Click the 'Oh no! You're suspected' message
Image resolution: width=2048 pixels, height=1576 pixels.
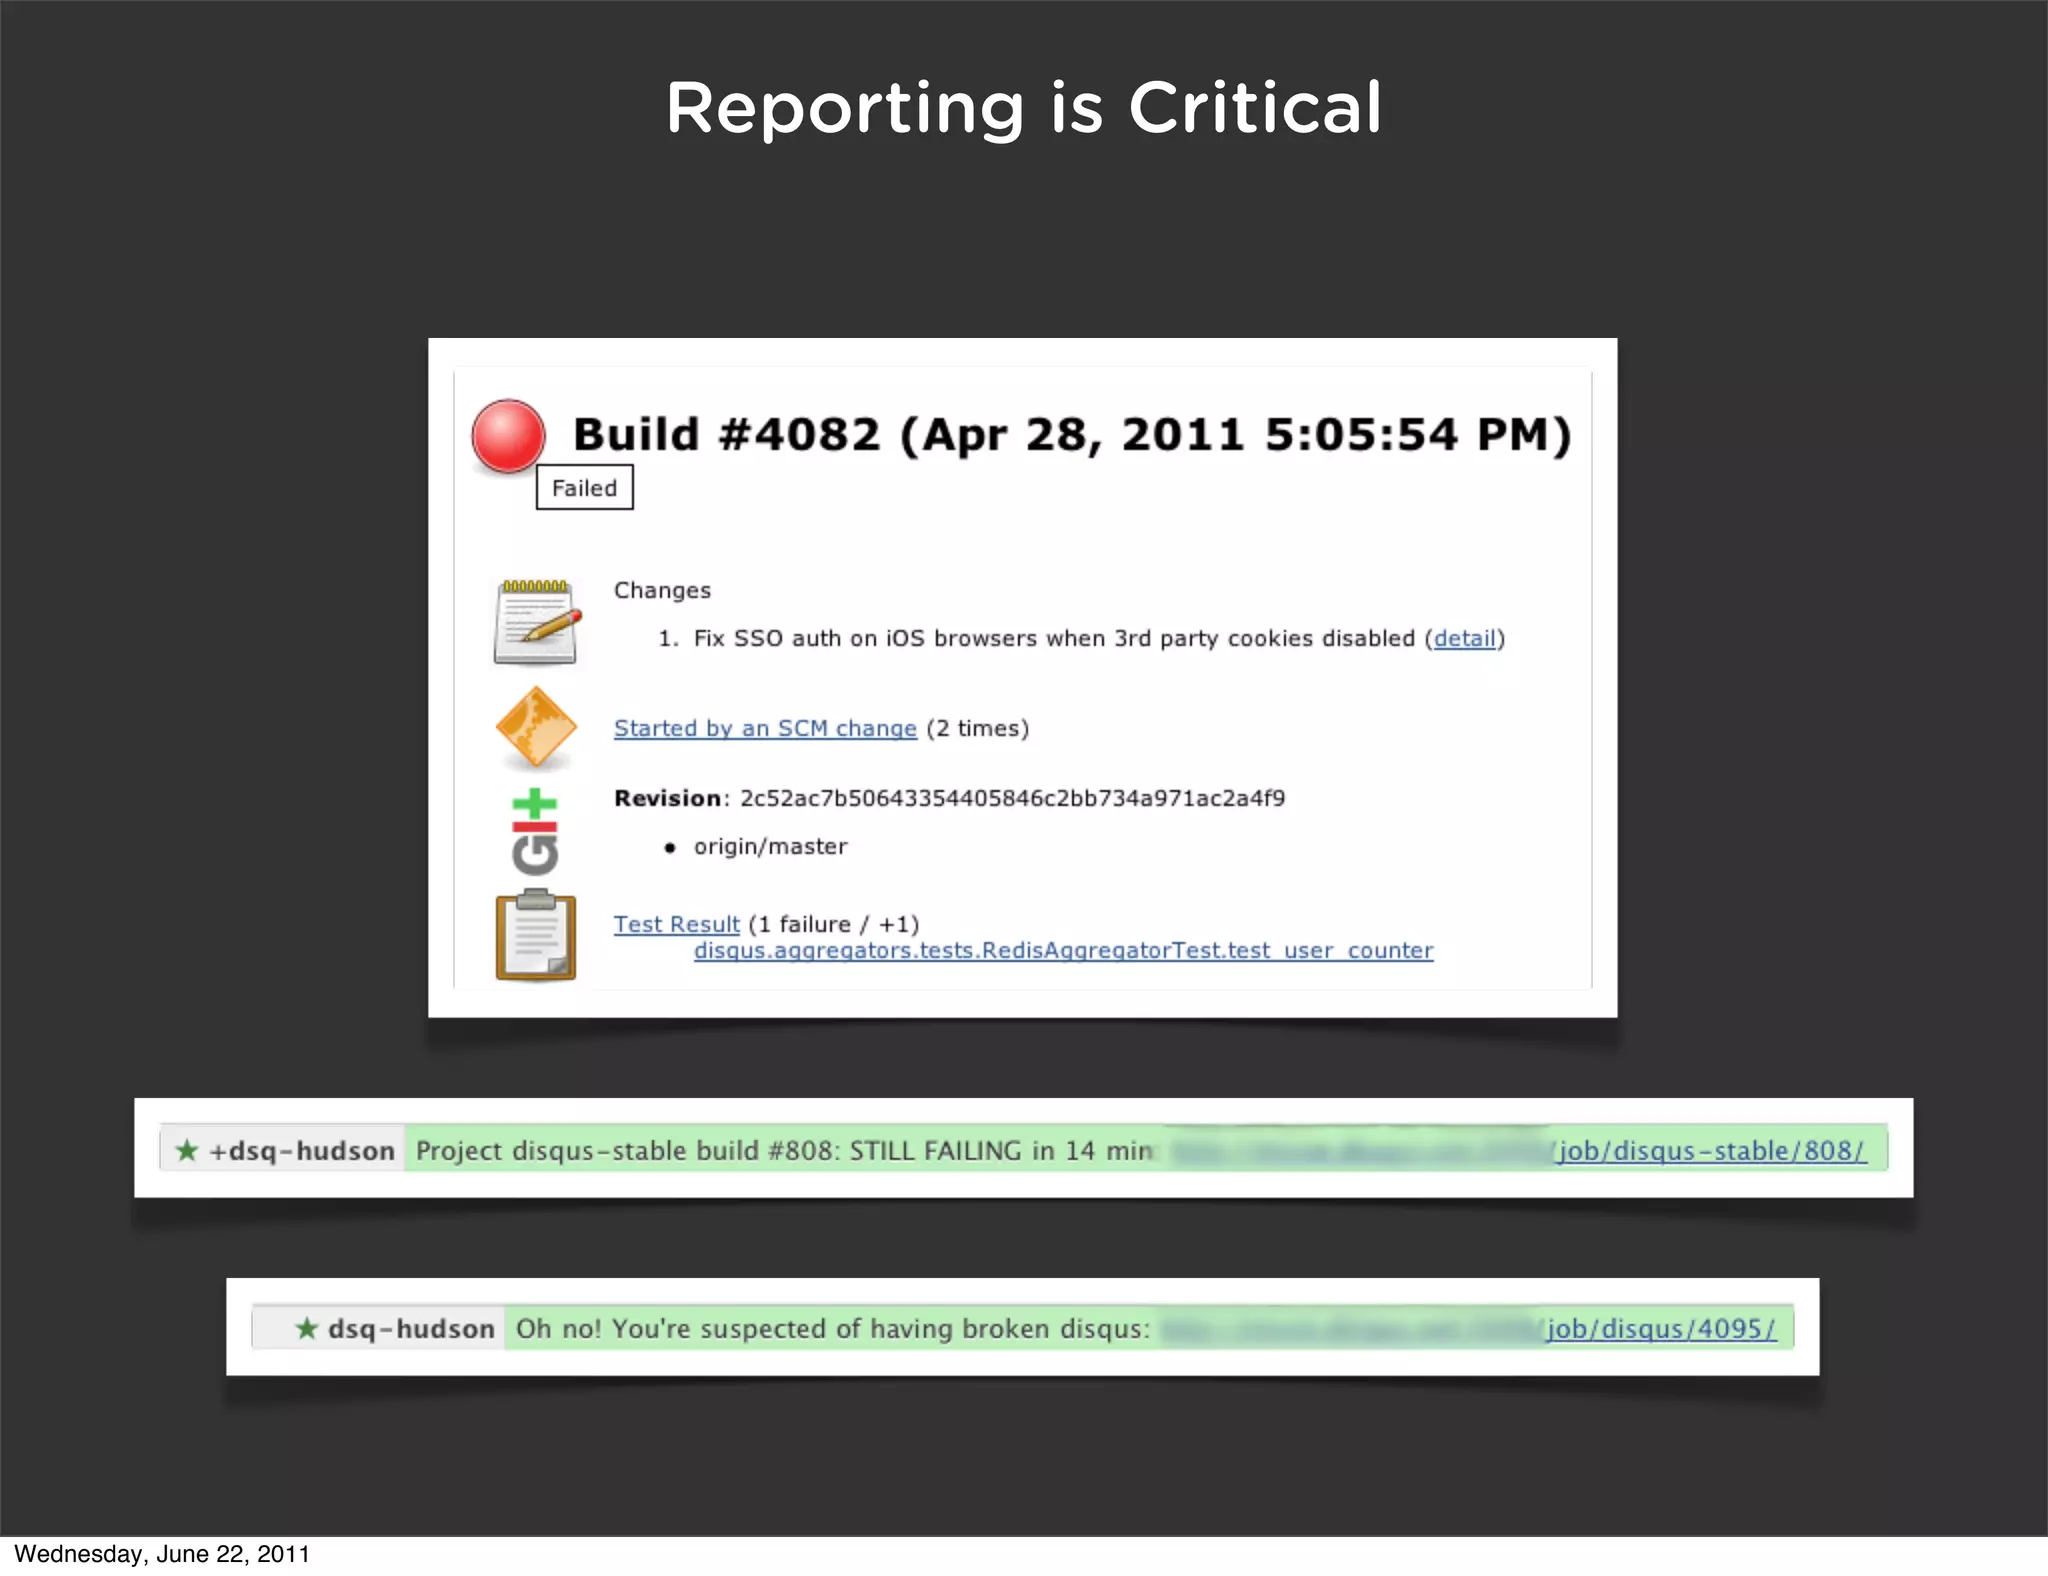(x=832, y=1328)
